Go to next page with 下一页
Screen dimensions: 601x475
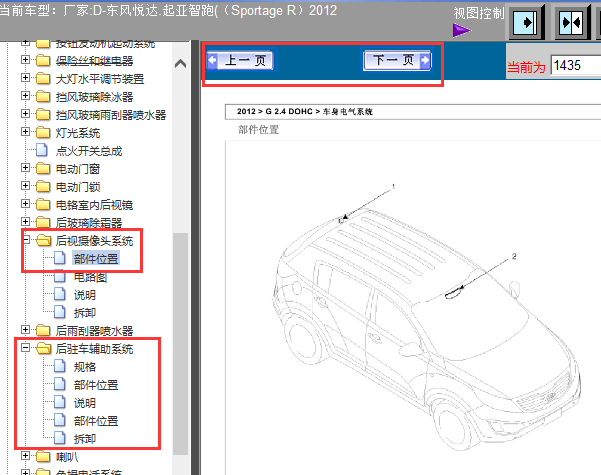click(x=397, y=61)
